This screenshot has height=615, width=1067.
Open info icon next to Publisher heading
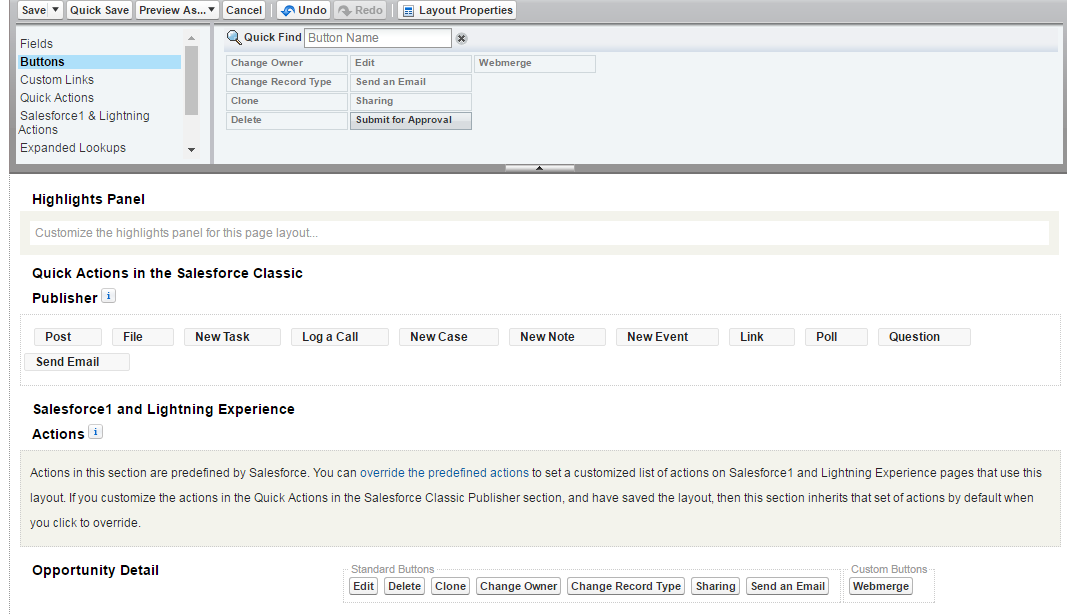108,296
